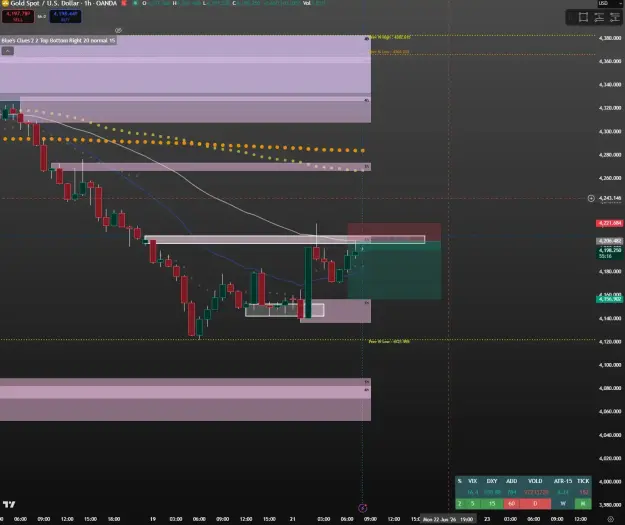Click the blue BUY price button
Screen dimensions: 625x525
click(65, 16)
